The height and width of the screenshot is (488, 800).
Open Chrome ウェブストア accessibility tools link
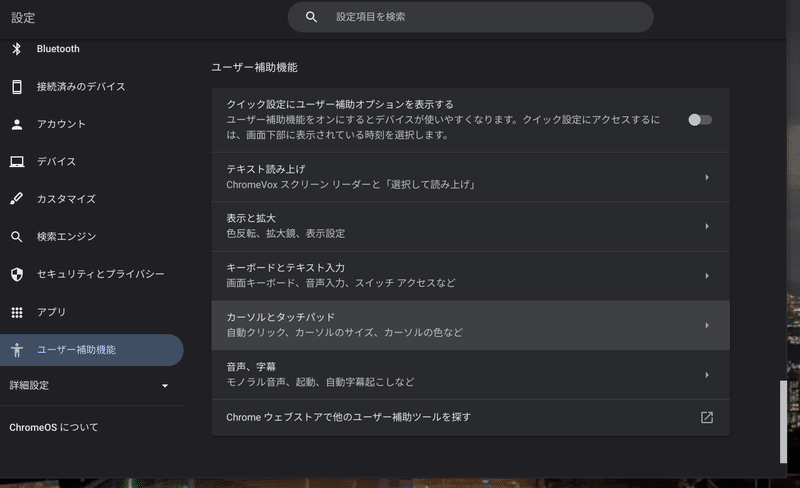coord(470,418)
